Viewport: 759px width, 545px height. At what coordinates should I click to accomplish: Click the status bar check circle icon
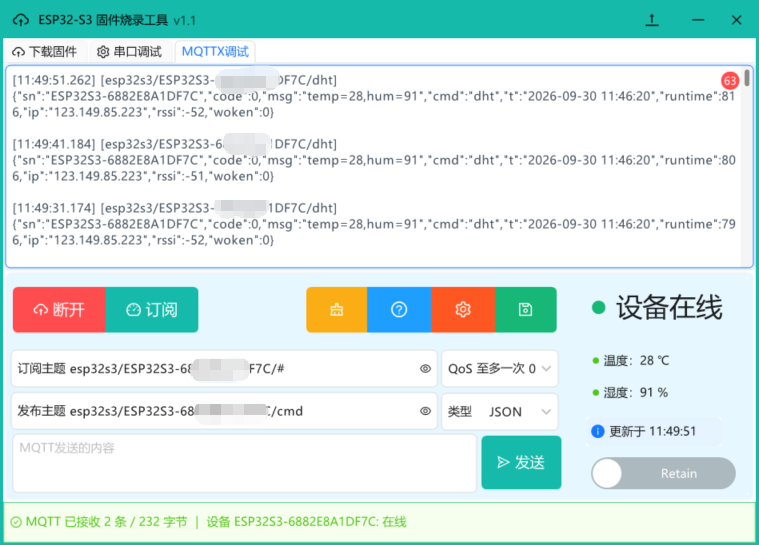coord(16,522)
